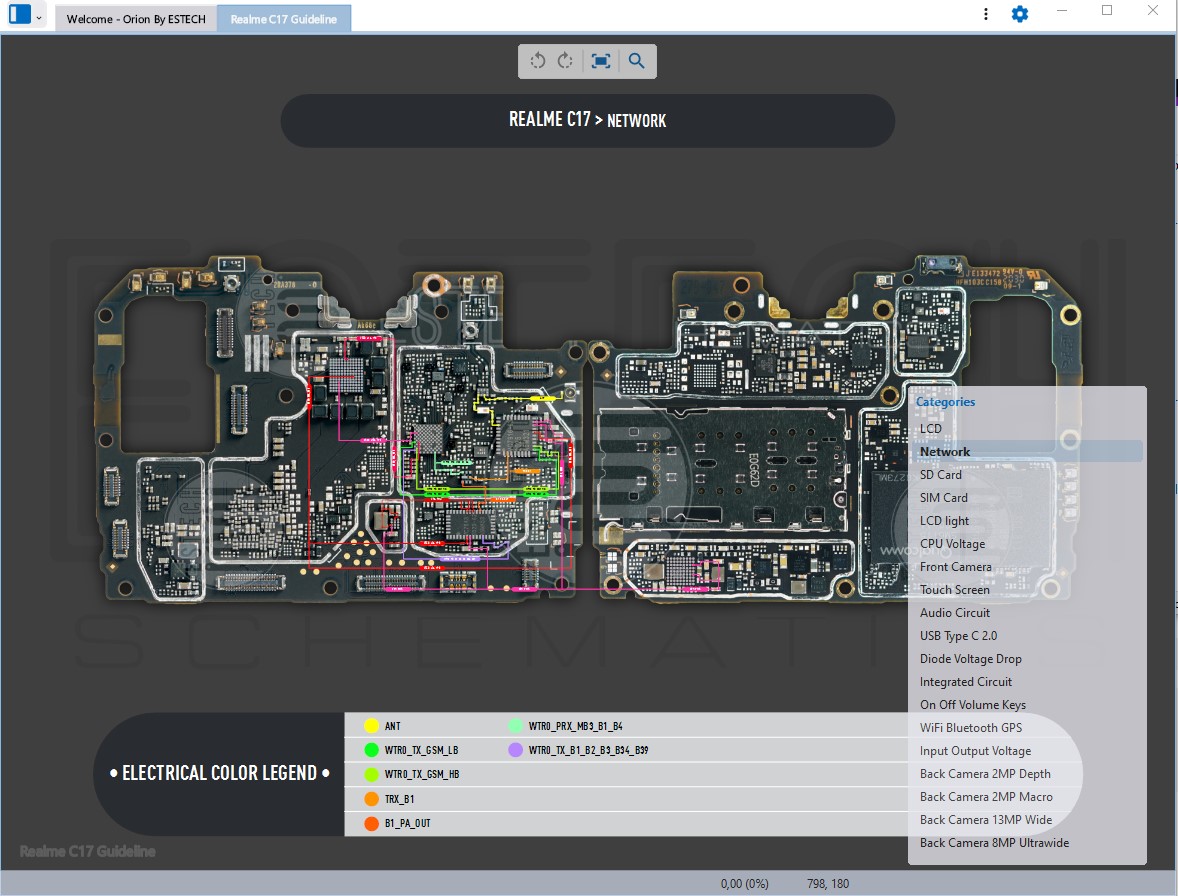Select SD Card in Categories list
Image resolution: width=1178 pixels, height=896 pixels.
pyautogui.click(x=941, y=475)
